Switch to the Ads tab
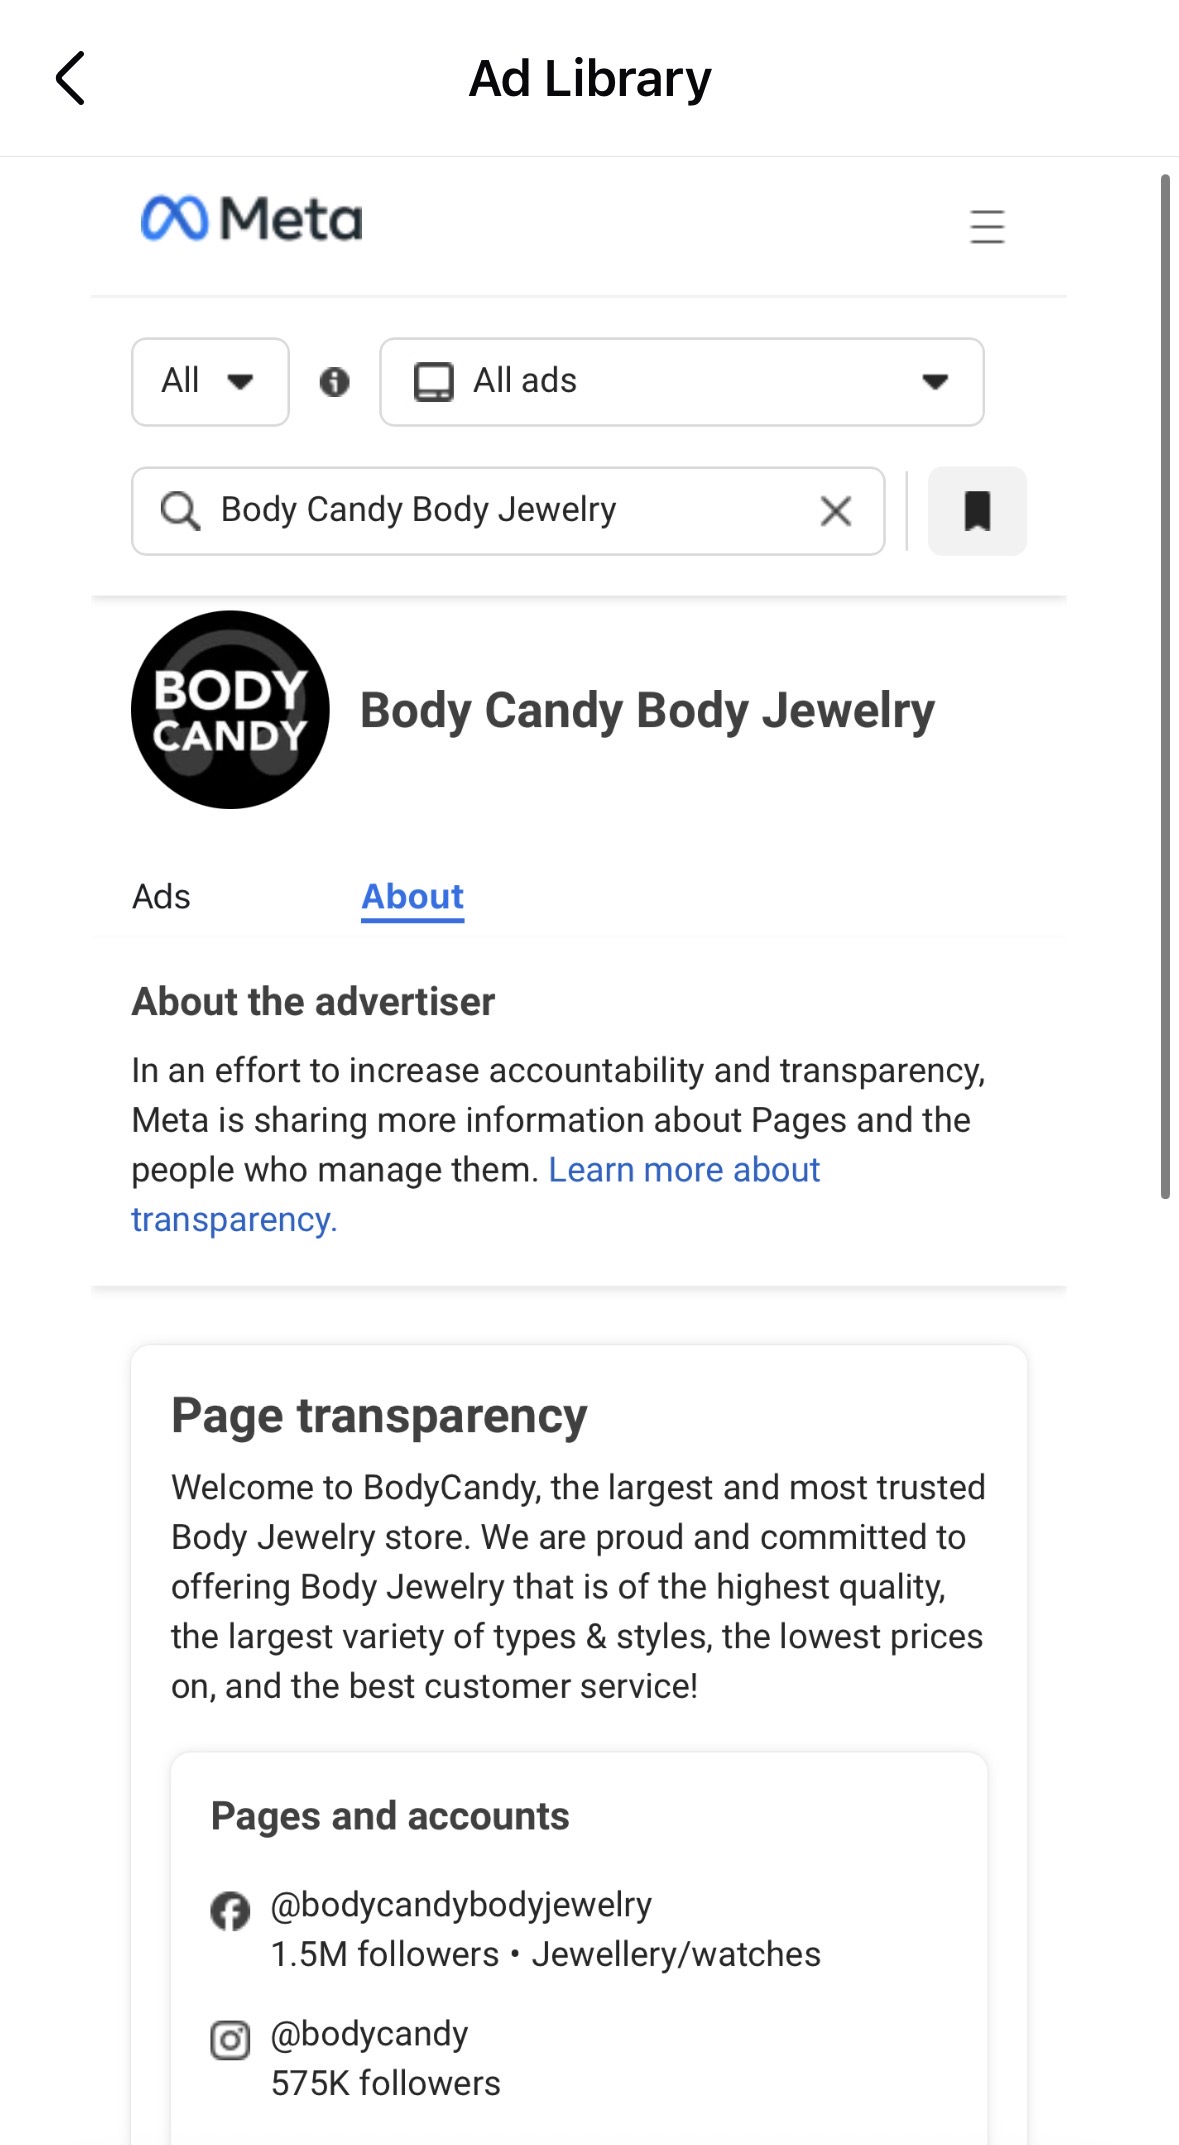Viewport: 1179px width, 2145px height. 161,897
